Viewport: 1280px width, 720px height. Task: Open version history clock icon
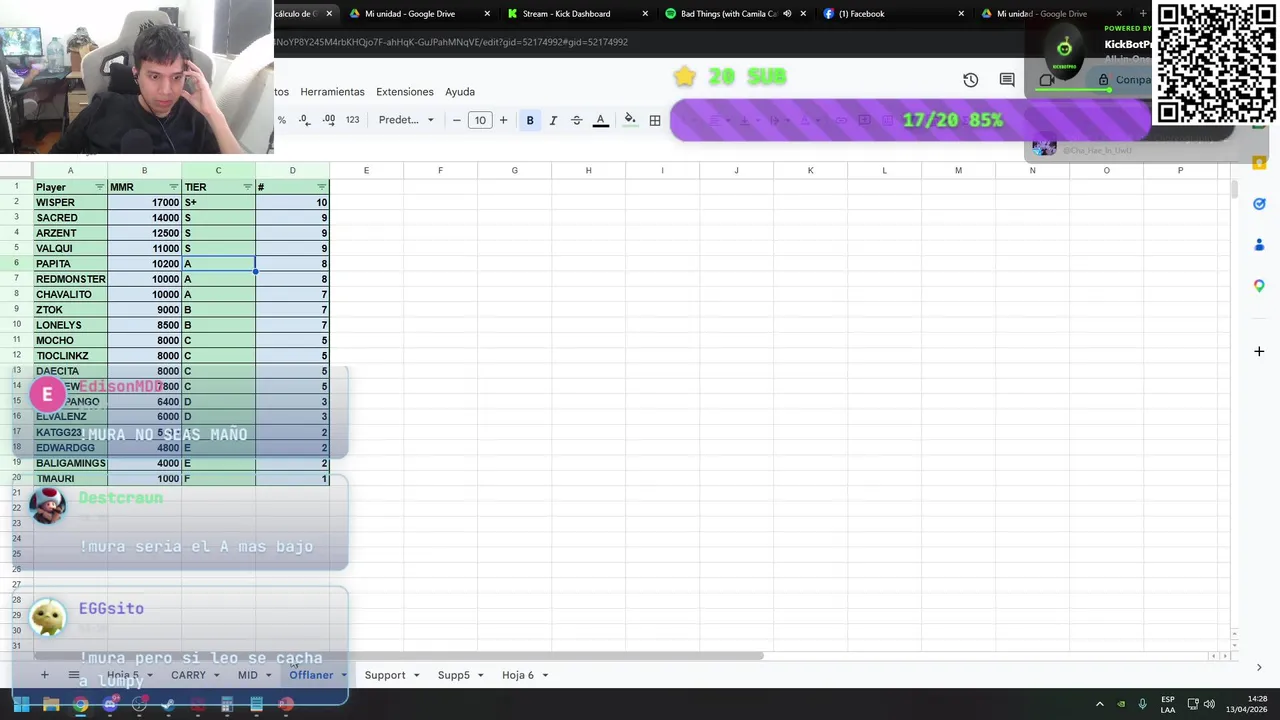[x=970, y=80]
